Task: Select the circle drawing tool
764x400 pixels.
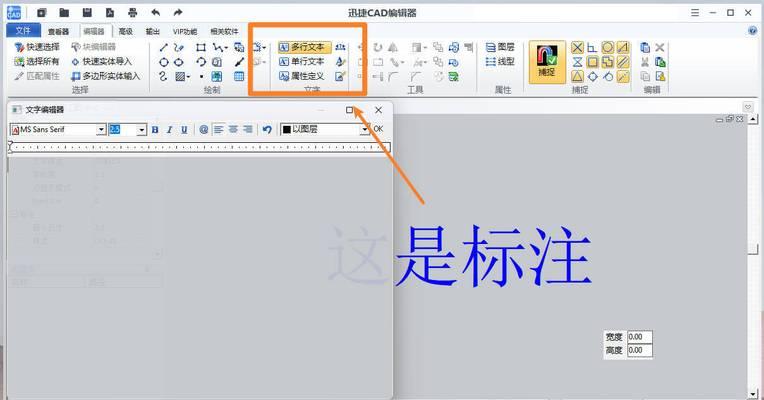Action: [x=164, y=62]
